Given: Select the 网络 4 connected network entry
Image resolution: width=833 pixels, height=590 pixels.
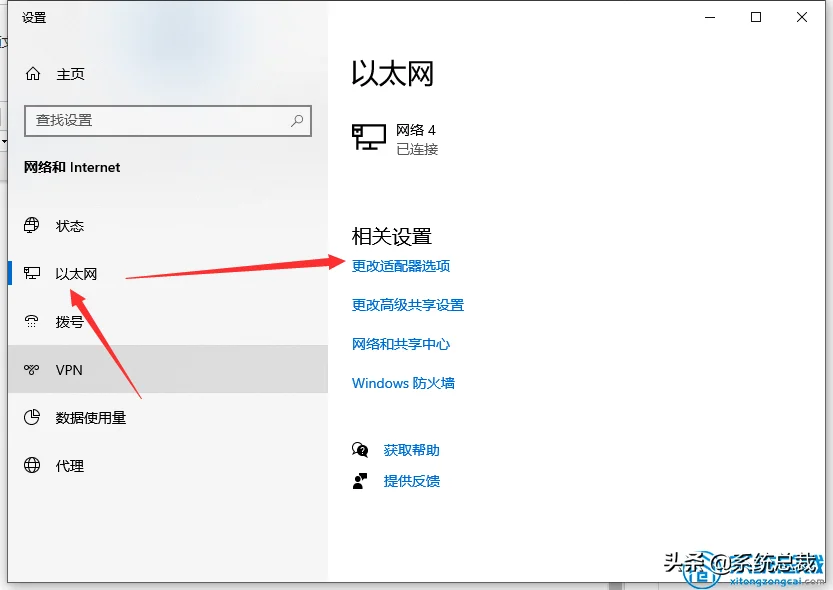Looking at the screenshot, I should click(395, 139).
